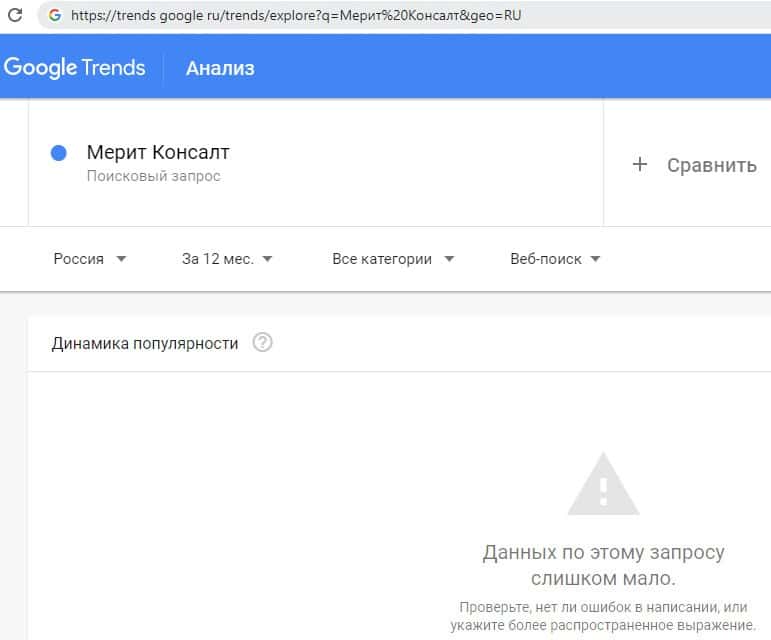
Task: Open the help icon near Динамика популярности
Action: (262, 343)
